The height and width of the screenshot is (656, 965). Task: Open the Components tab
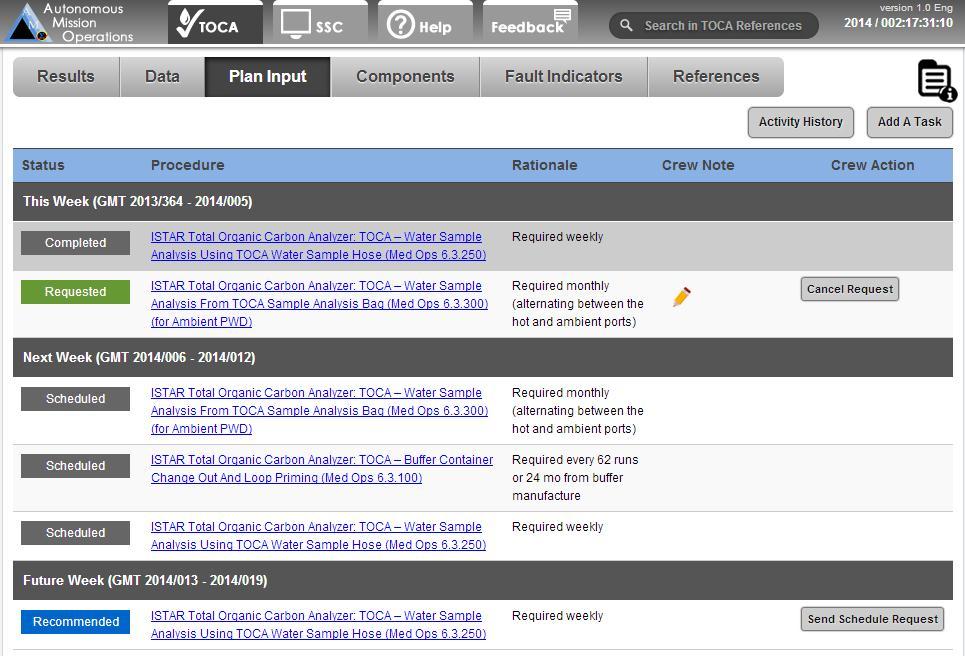coord(405,76)
